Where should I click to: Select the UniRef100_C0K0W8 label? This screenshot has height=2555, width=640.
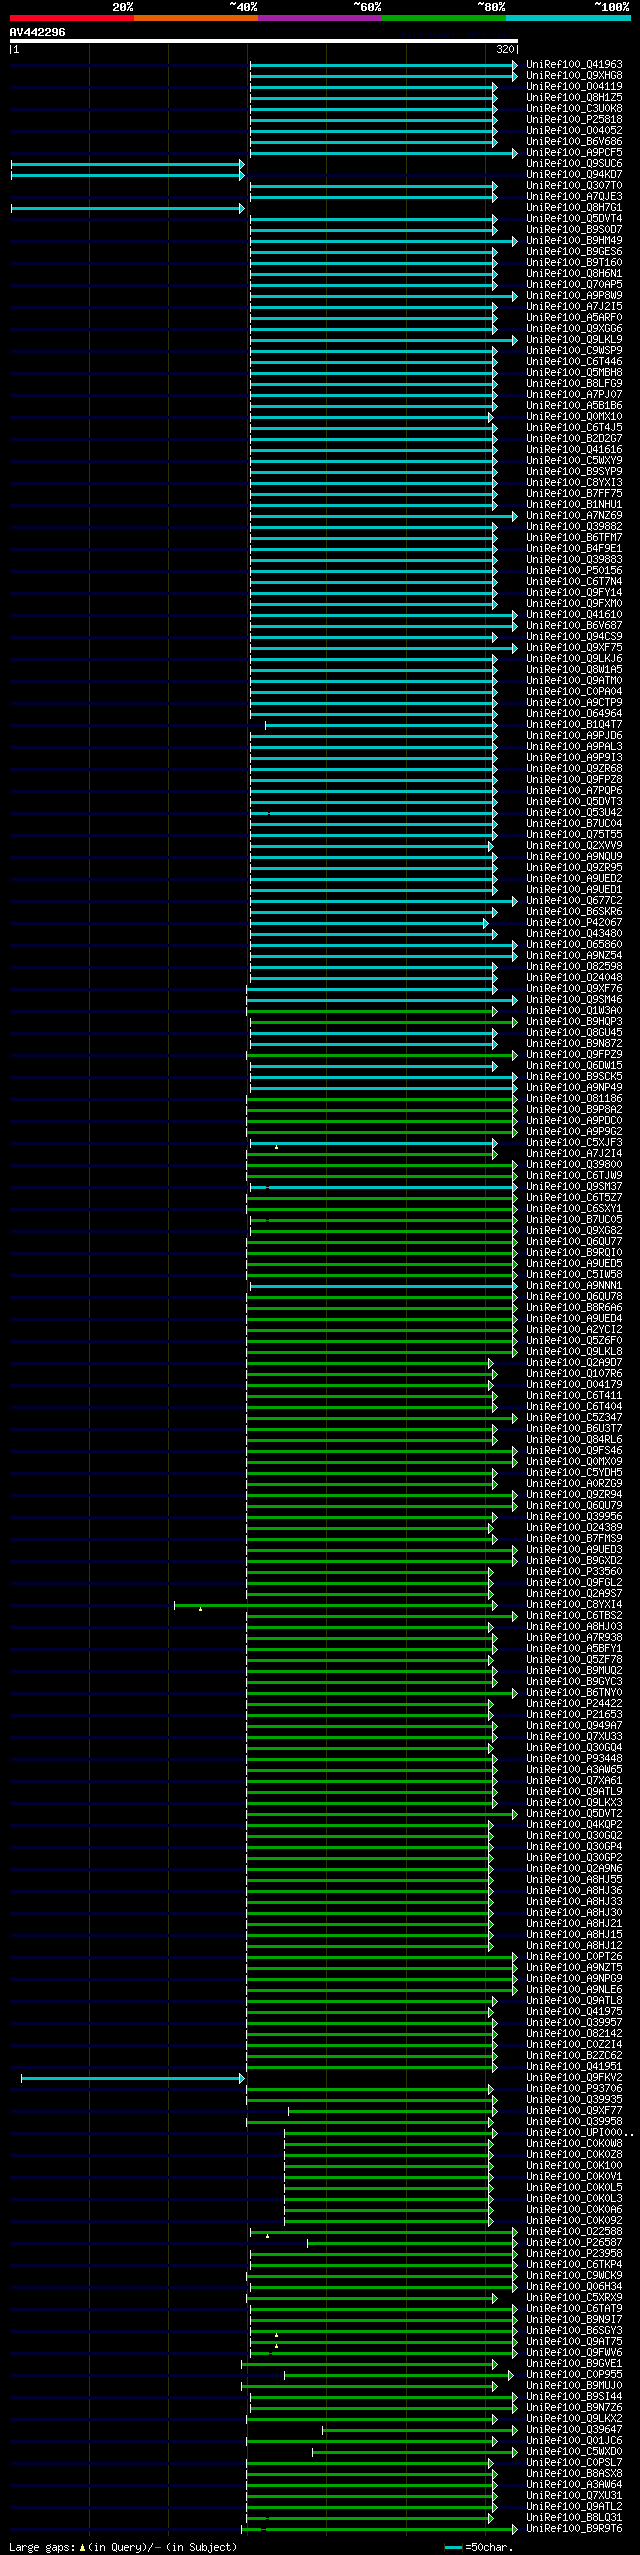click(x=574, y=2144)
